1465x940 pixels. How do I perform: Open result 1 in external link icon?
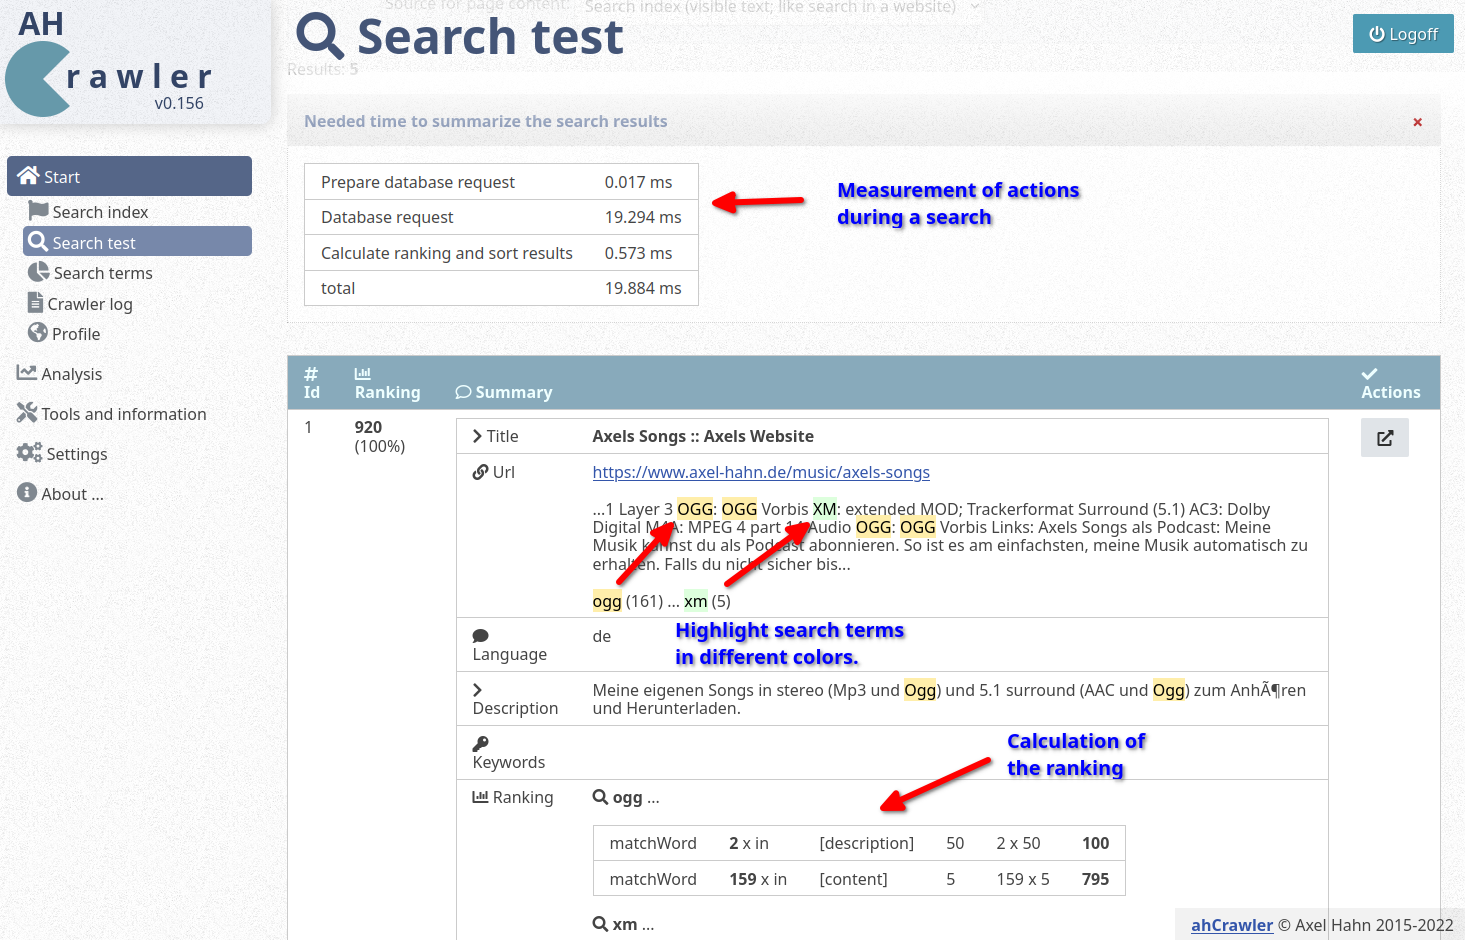tap(1385, 438)
